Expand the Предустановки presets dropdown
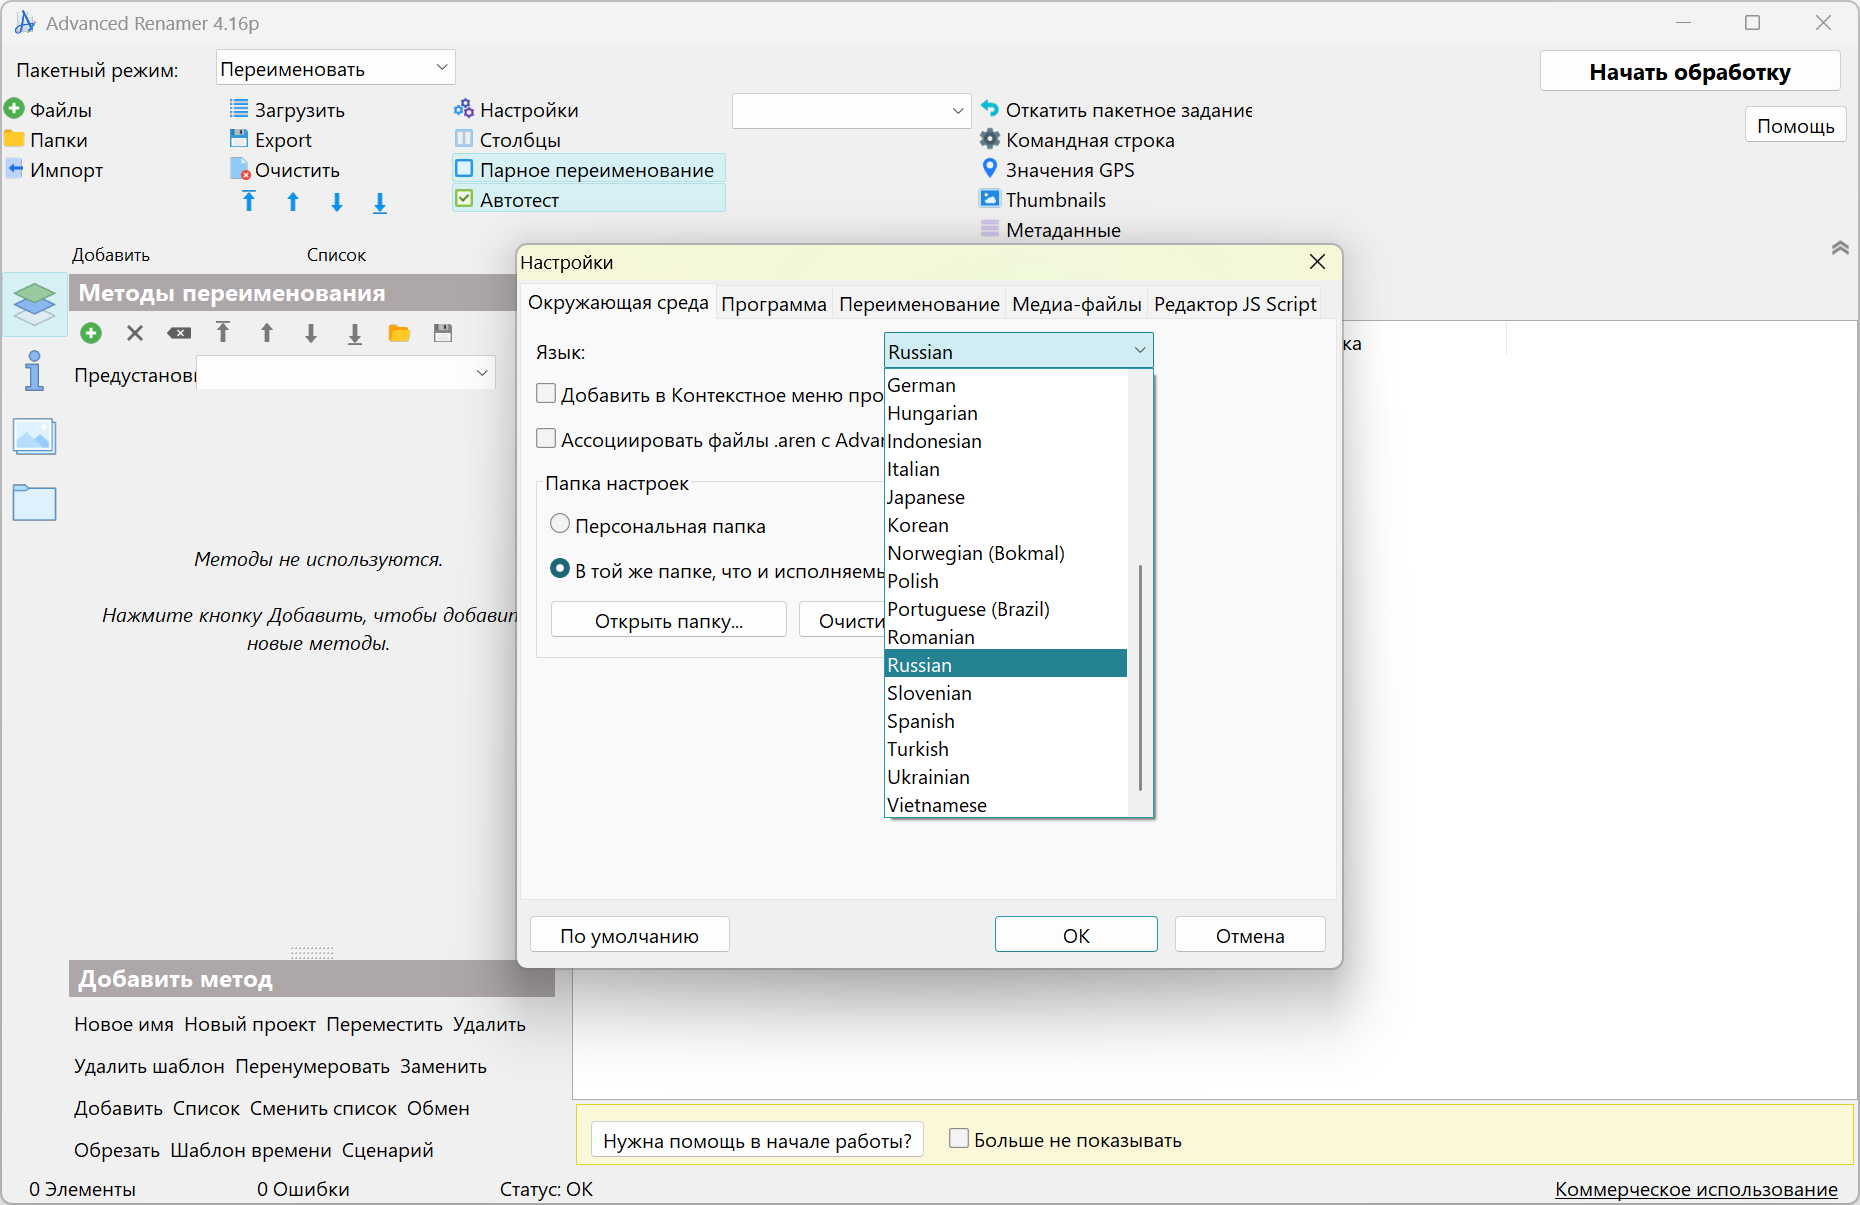 click(x=481, y=373)
